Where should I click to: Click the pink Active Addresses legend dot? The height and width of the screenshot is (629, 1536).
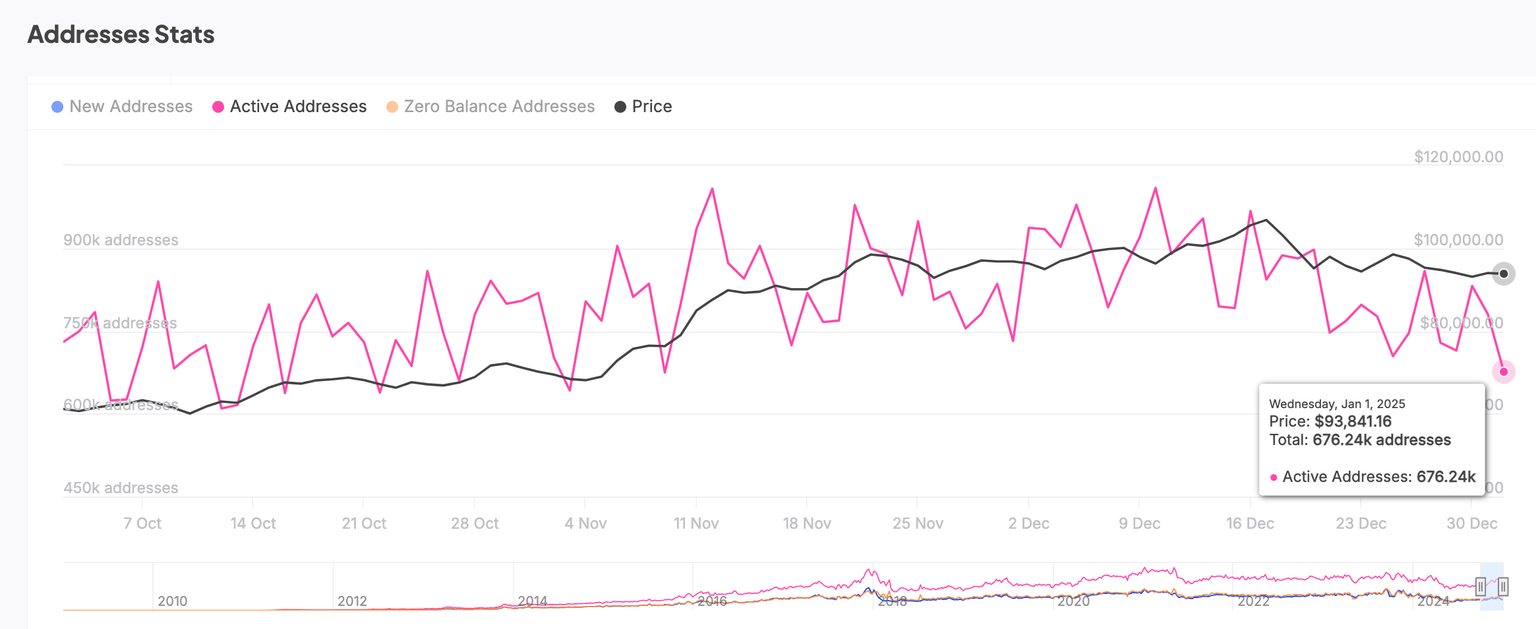tap(217, 107)
